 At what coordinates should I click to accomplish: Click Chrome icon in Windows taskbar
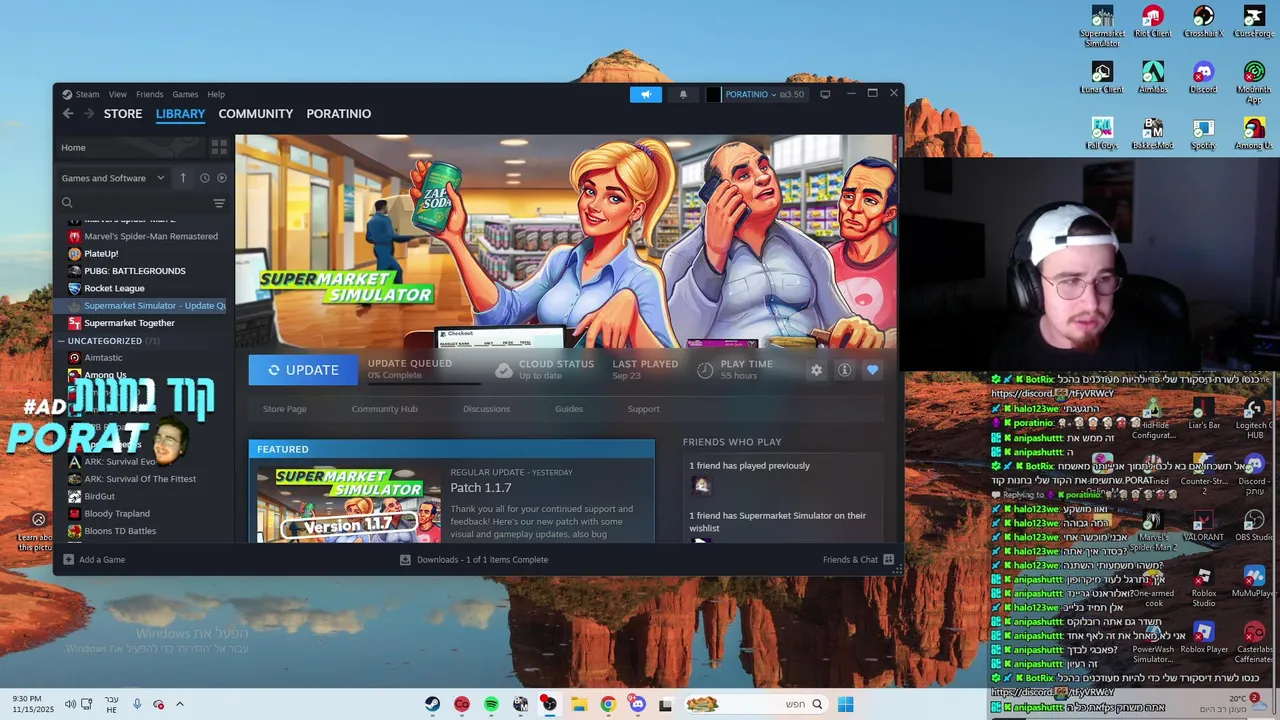(x=608, y=704)
